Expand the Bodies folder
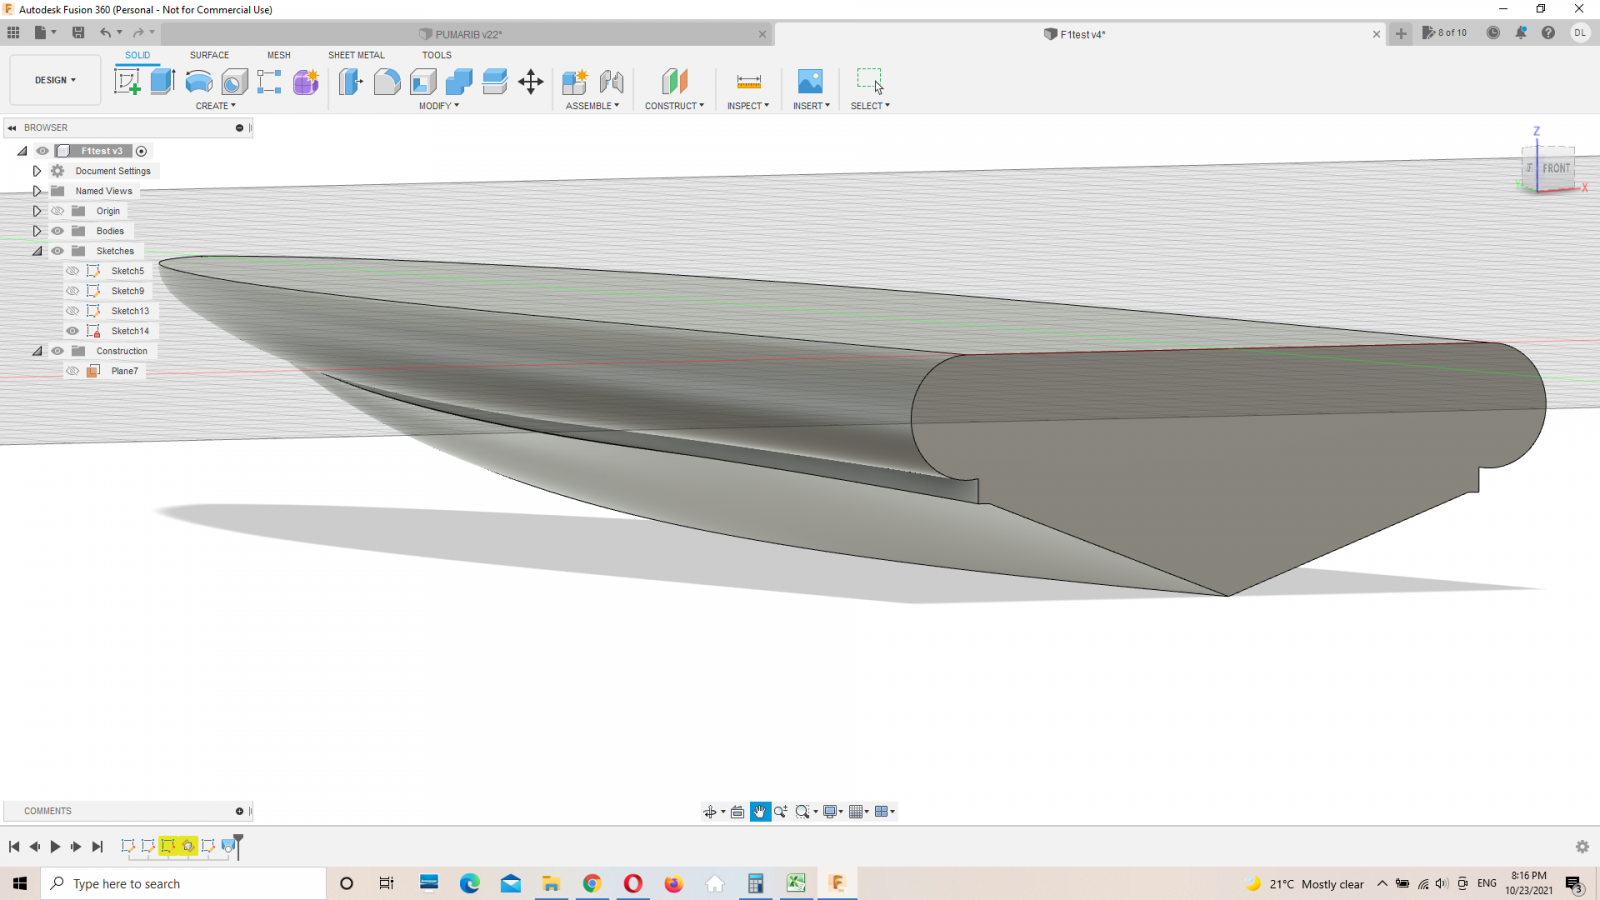The width and height of the screenshot is (1600, 900). (x=37, y=231)
